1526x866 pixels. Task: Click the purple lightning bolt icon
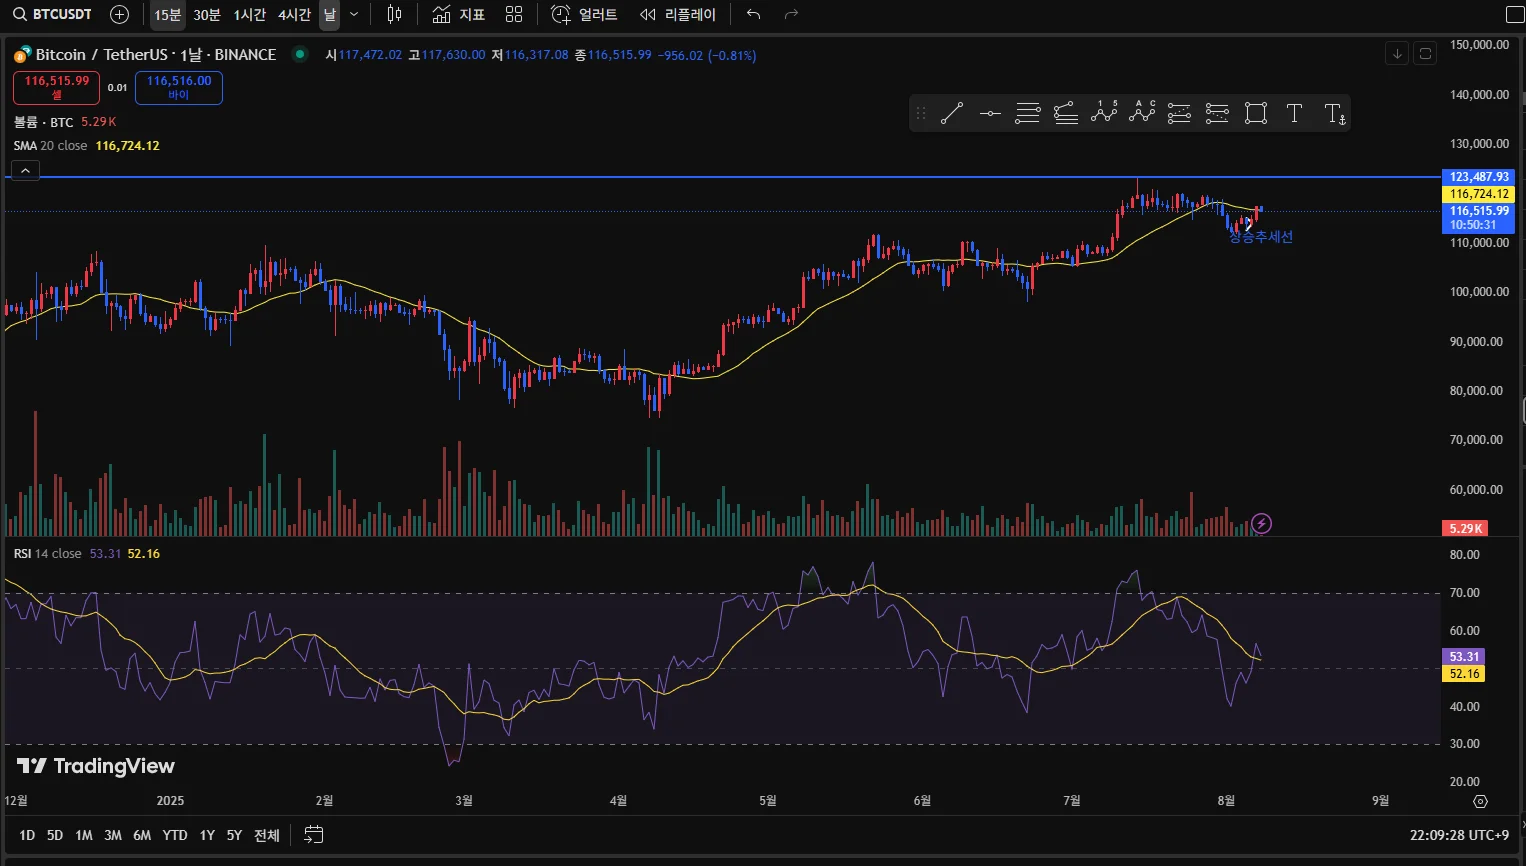(1262, 523)
